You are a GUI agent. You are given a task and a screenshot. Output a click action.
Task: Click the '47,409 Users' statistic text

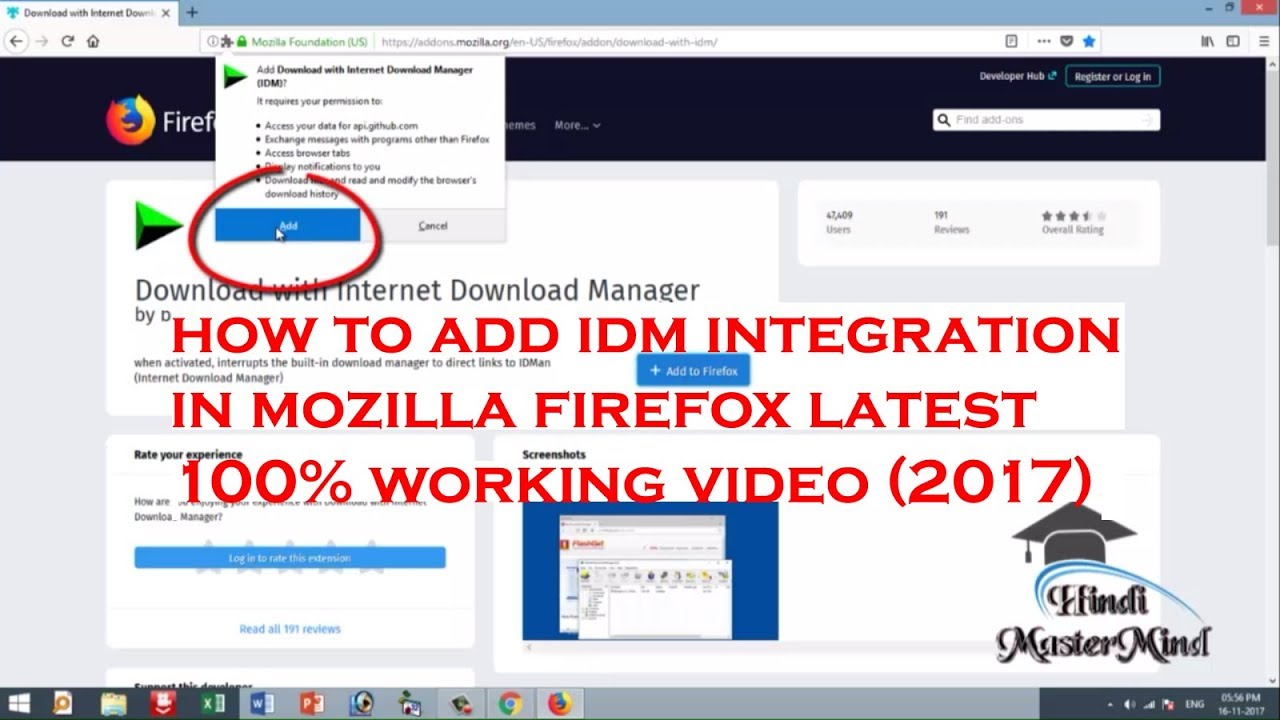tap(839, 222)
